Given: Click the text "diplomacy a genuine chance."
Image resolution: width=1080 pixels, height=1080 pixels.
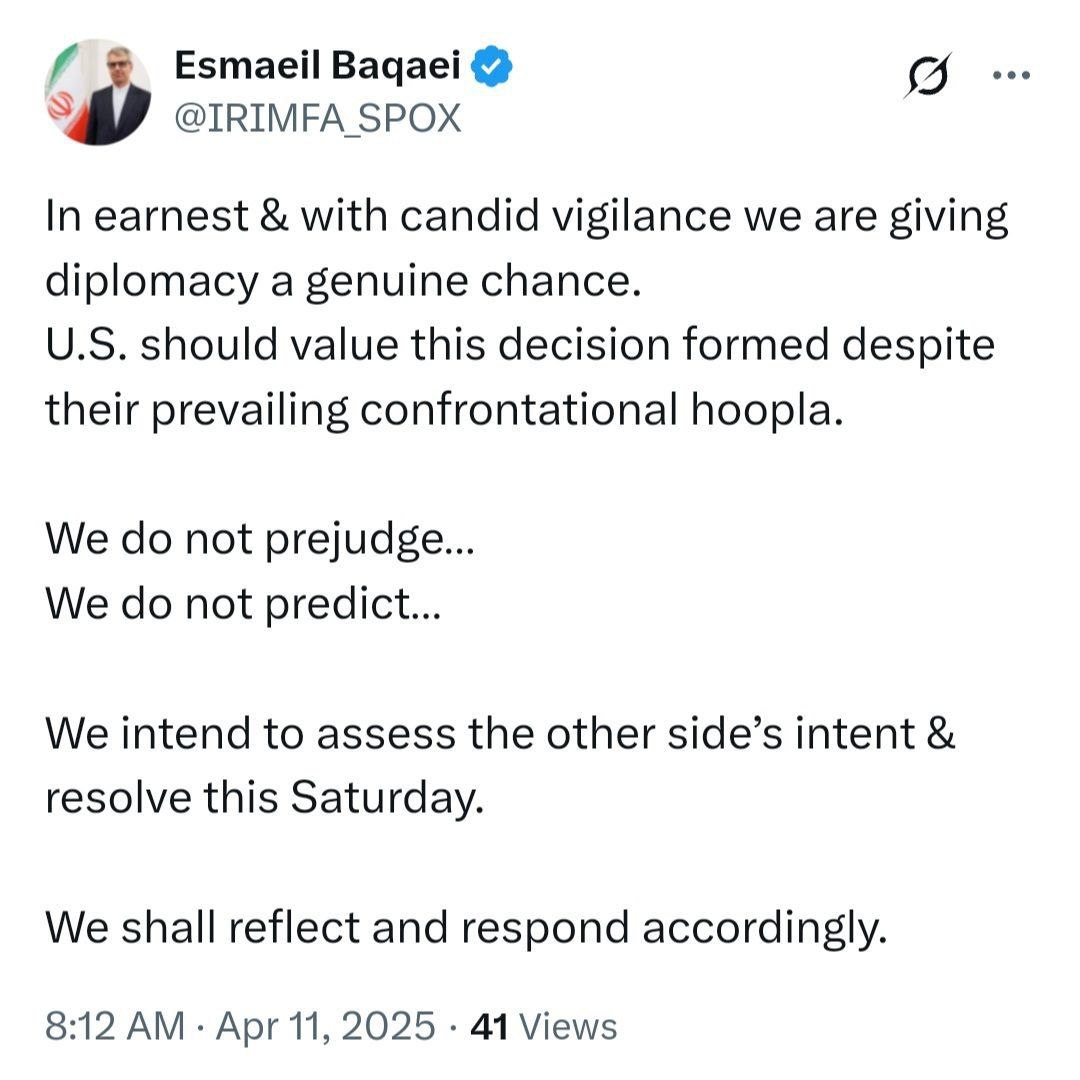Looking at the screenshot, I should (341, 282).
